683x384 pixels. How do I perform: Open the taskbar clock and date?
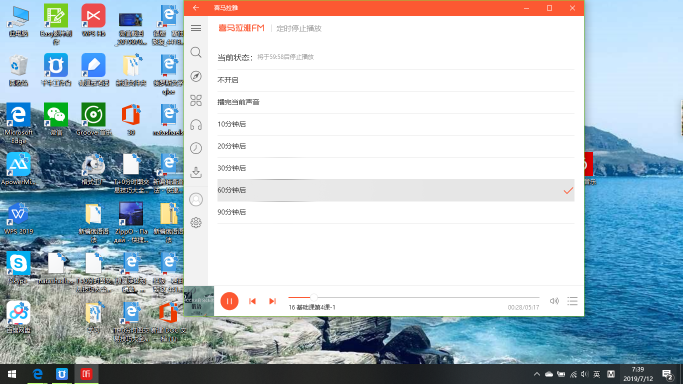click(638, 374)
